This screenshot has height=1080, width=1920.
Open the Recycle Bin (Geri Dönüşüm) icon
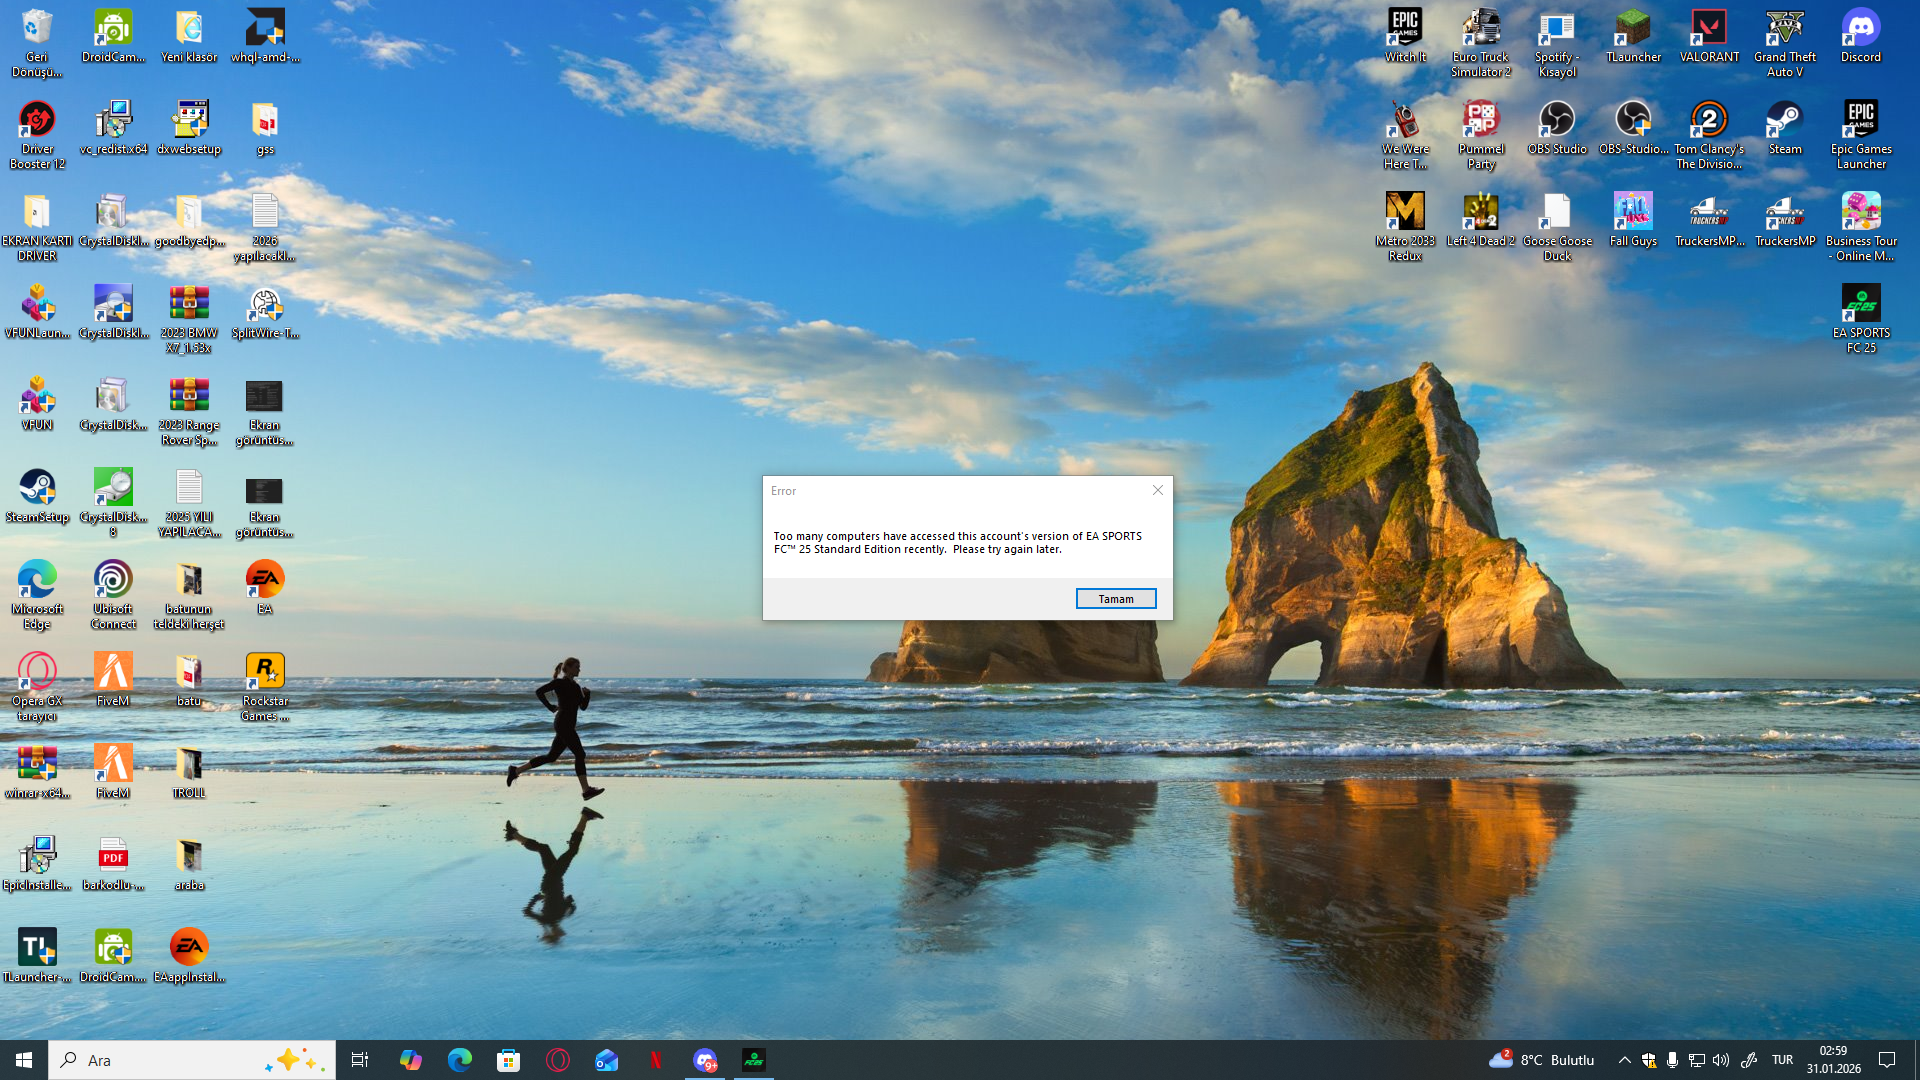point(37,43)
